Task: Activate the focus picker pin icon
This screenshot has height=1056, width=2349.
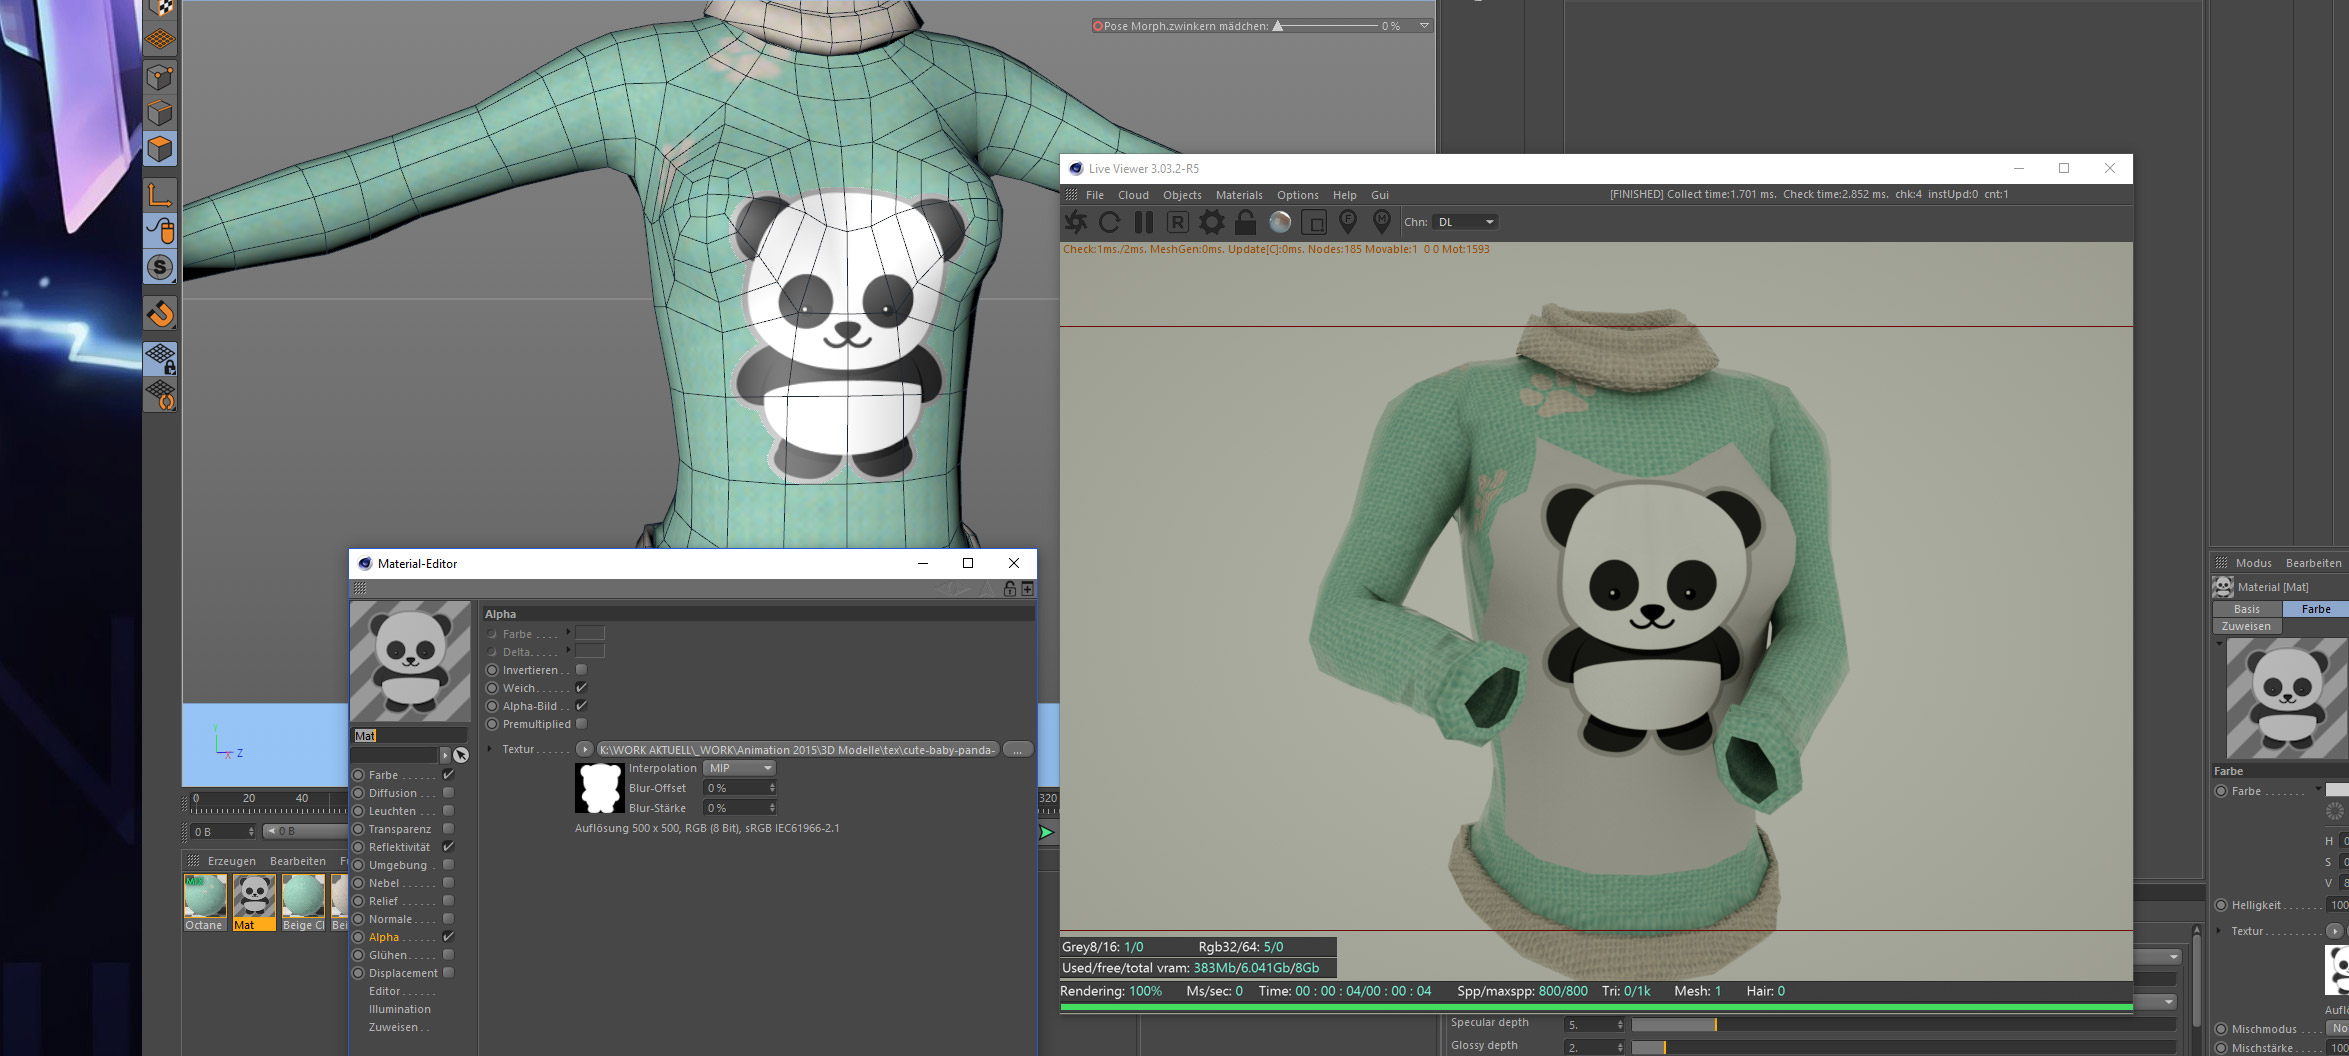Action: click(x=1347, y=222)
